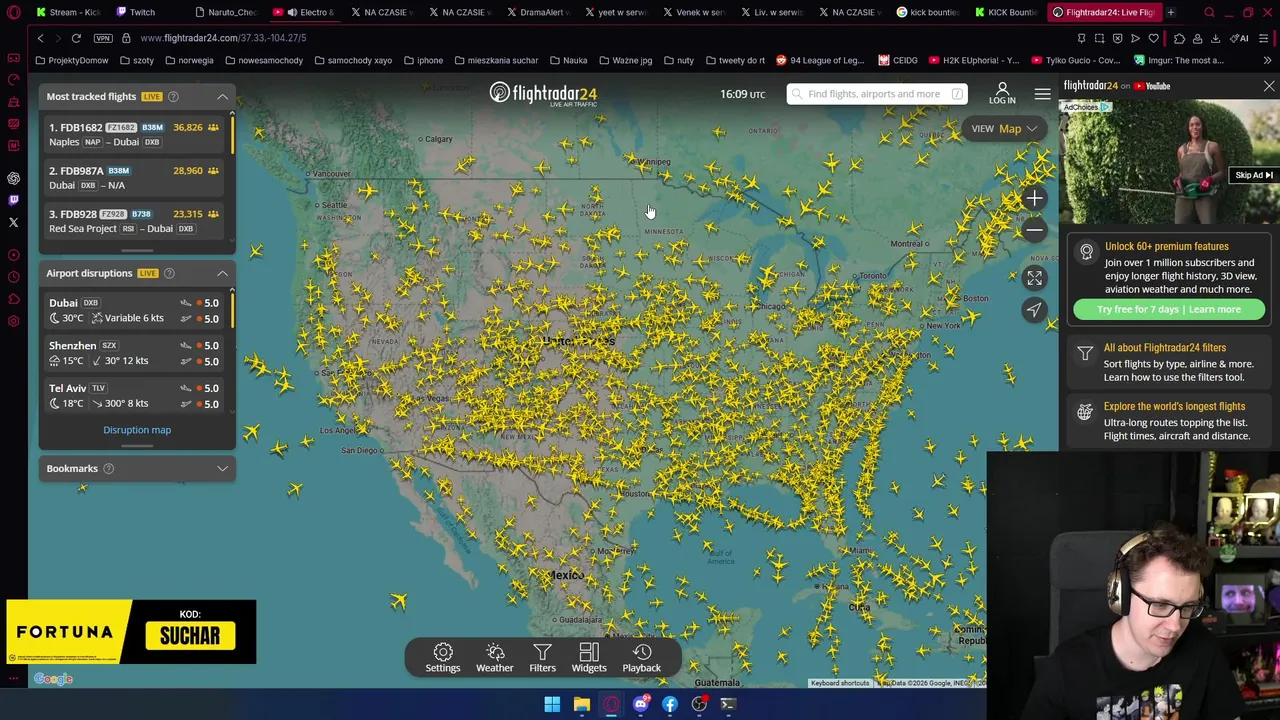1280x720 pixels.
Task: Open the Filters tool
Action: 542,658
